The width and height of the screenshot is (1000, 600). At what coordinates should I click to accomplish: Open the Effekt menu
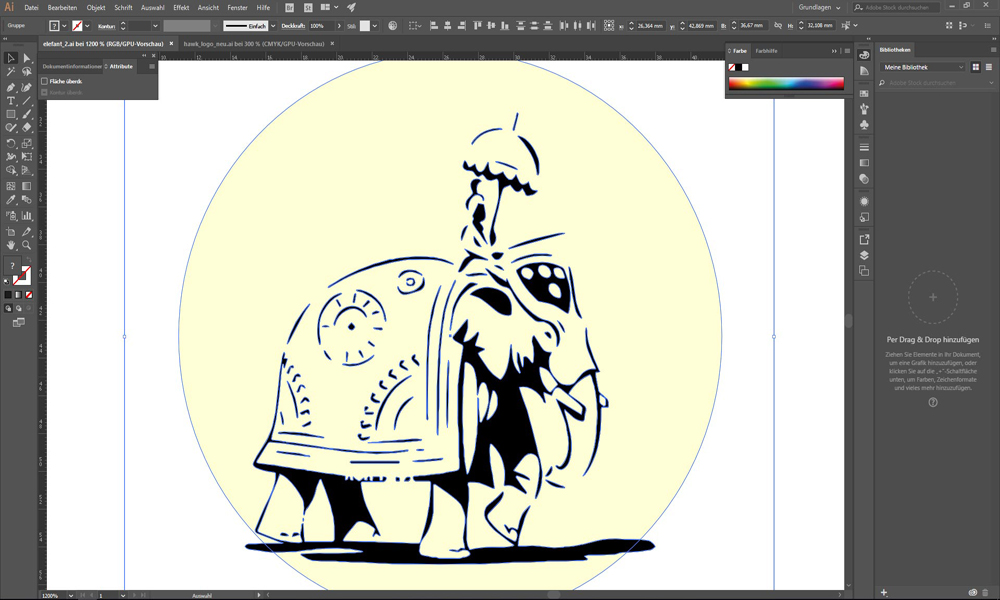181,7
